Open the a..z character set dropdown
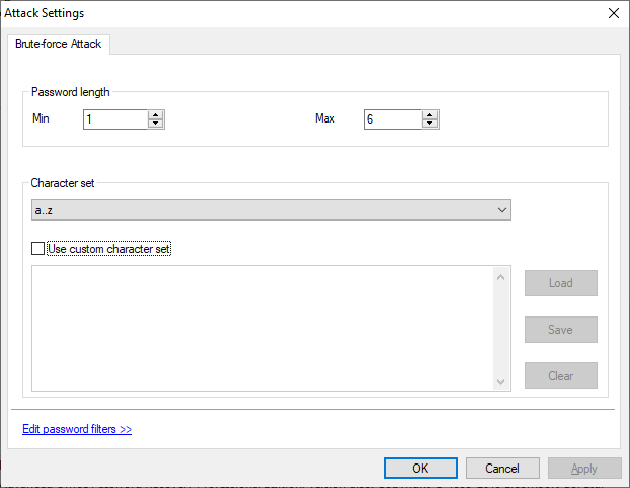Image resolution: width=630 pixels, height=488 pixels. point(270,210)
